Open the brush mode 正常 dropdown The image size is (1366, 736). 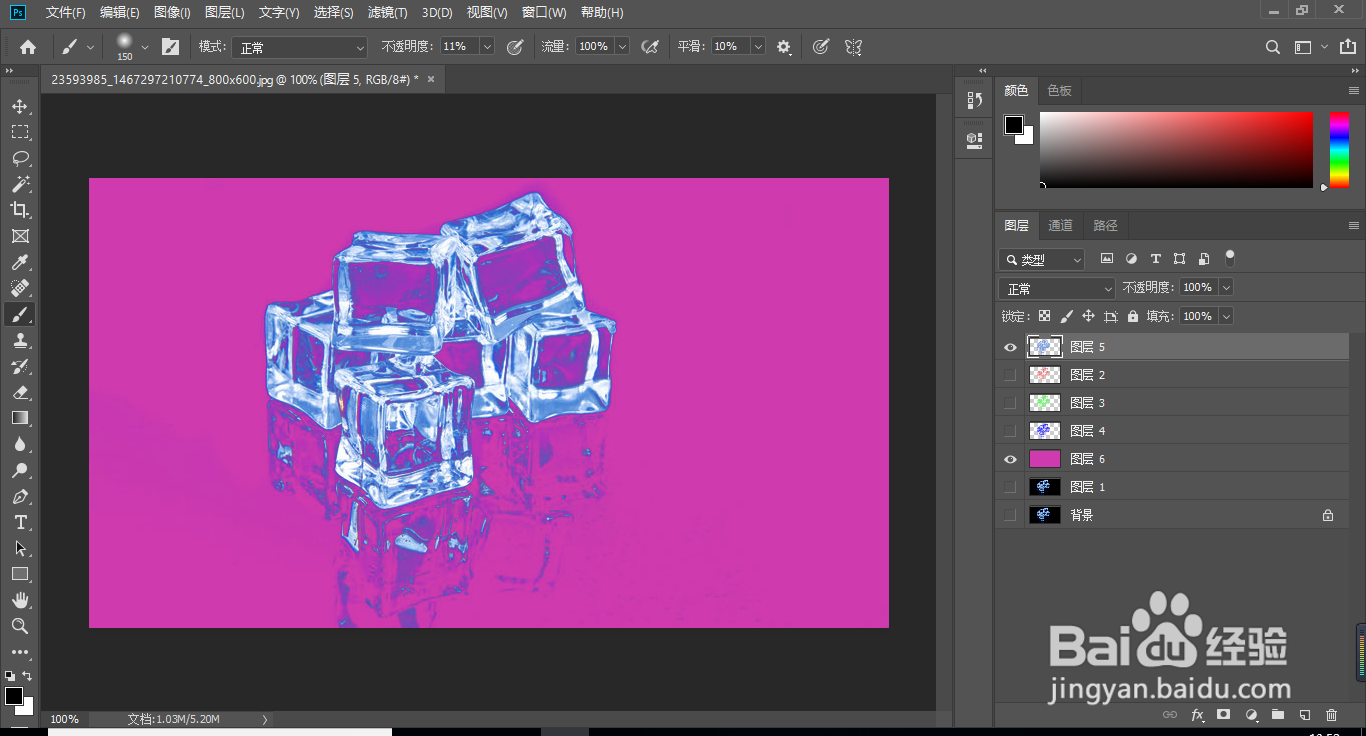(x=301, y=47)
